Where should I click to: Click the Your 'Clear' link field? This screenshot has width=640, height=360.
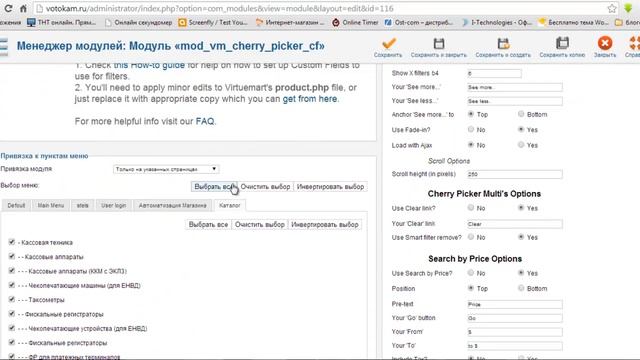[x=515, y=224]
